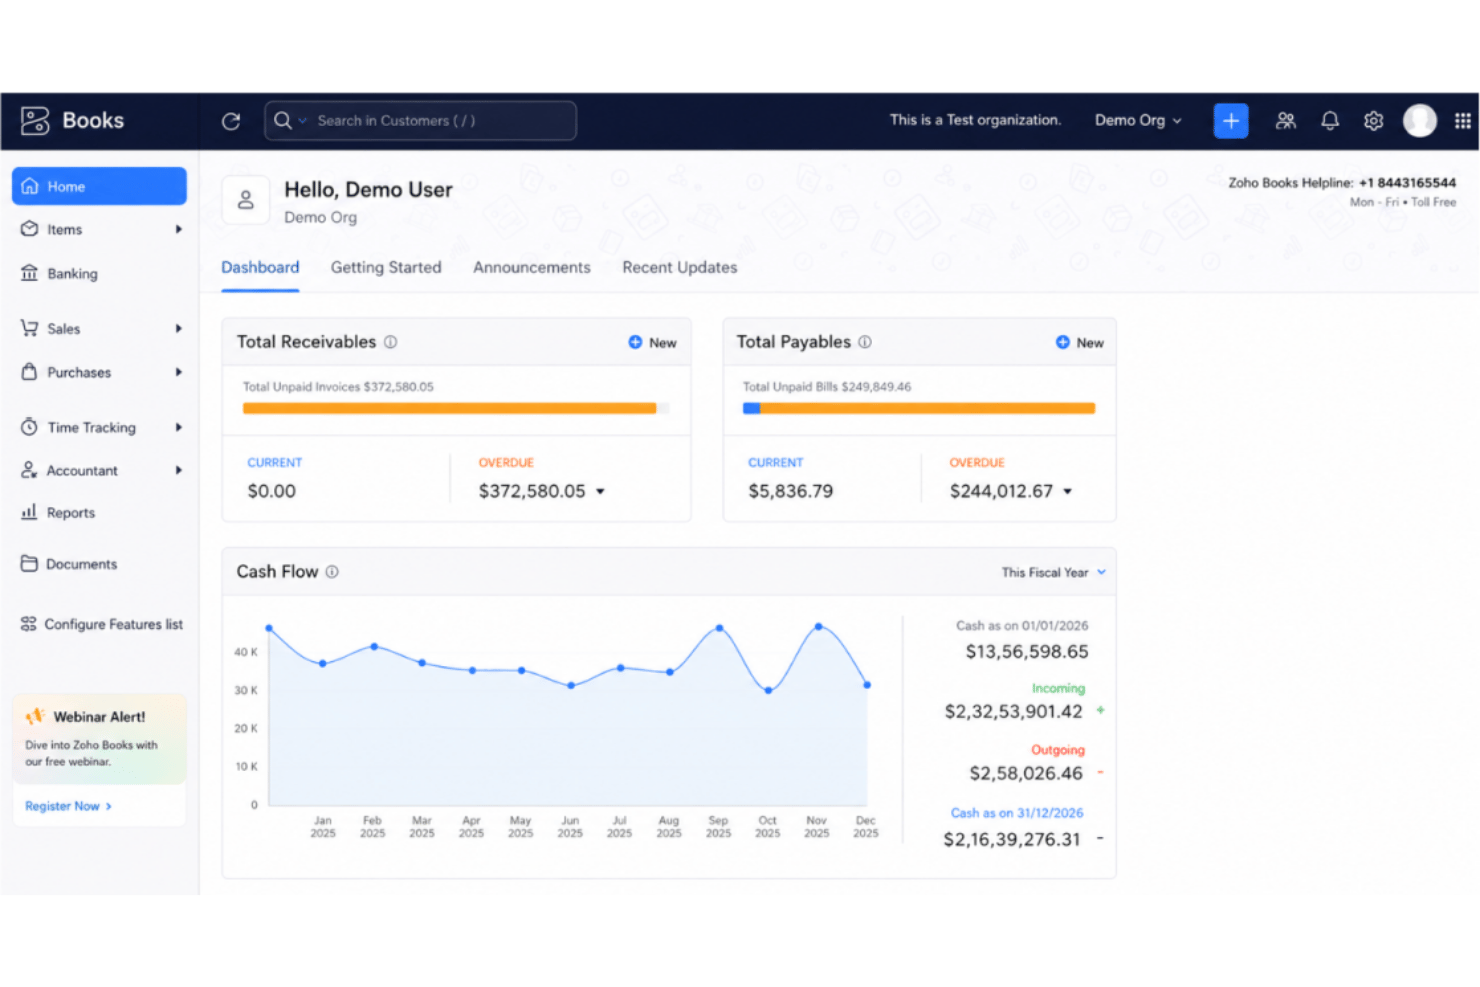Click closing cash $2,16,39,276.31
The width and height of the screenshot is (1480, 987).
tap(1012, 839)
